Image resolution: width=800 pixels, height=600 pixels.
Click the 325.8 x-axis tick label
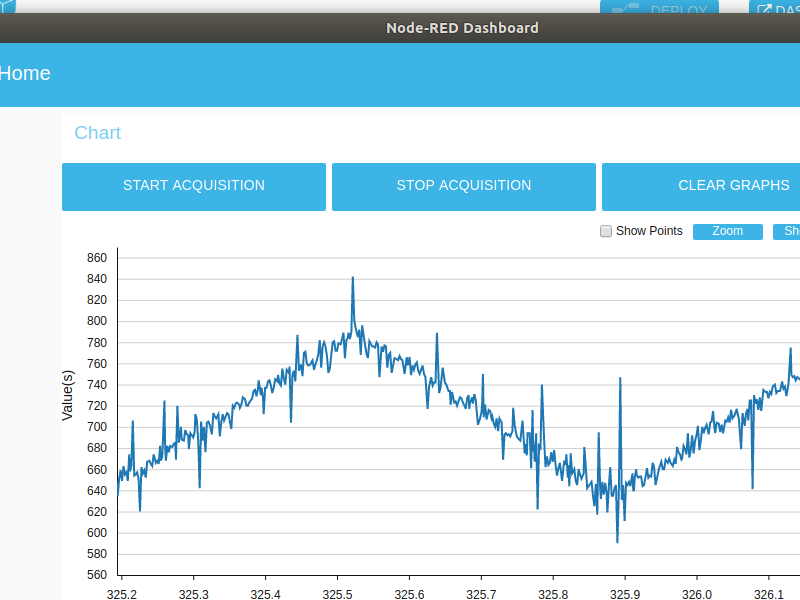(553, 594)
